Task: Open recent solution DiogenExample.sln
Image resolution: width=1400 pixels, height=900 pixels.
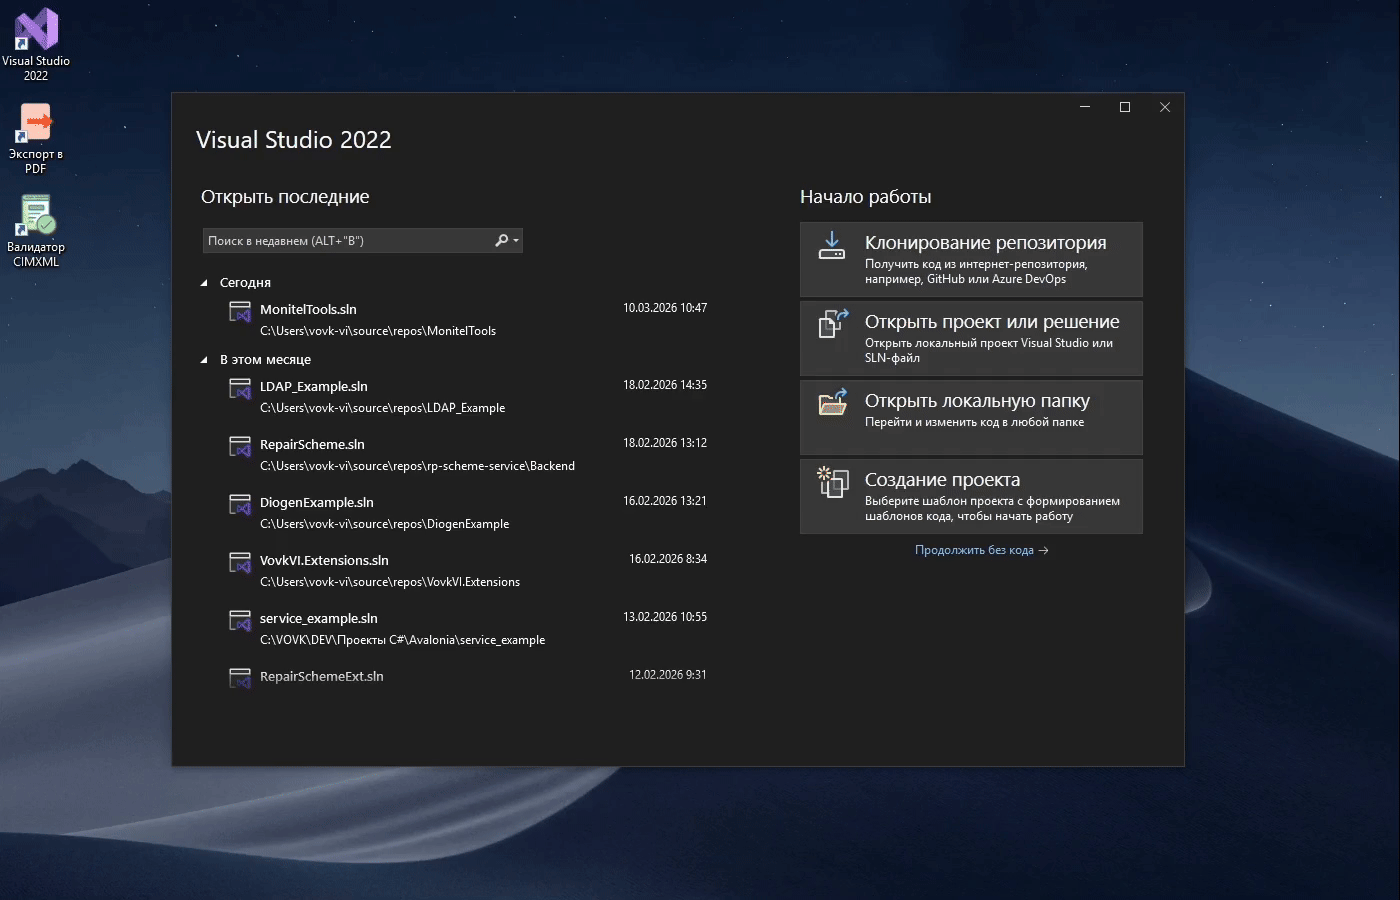Action: 317,503
